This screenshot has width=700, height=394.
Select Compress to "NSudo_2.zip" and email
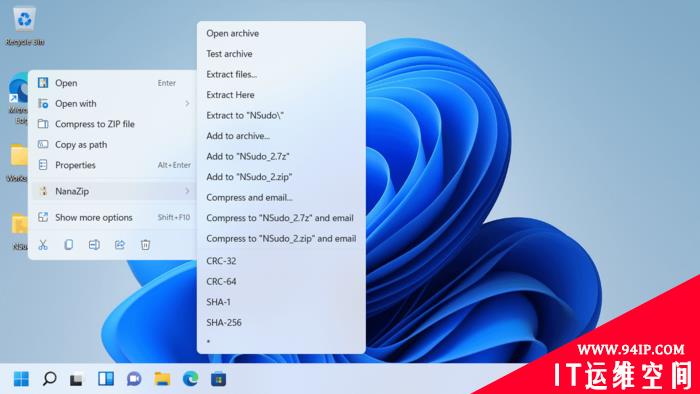click(x=281, y=239)
